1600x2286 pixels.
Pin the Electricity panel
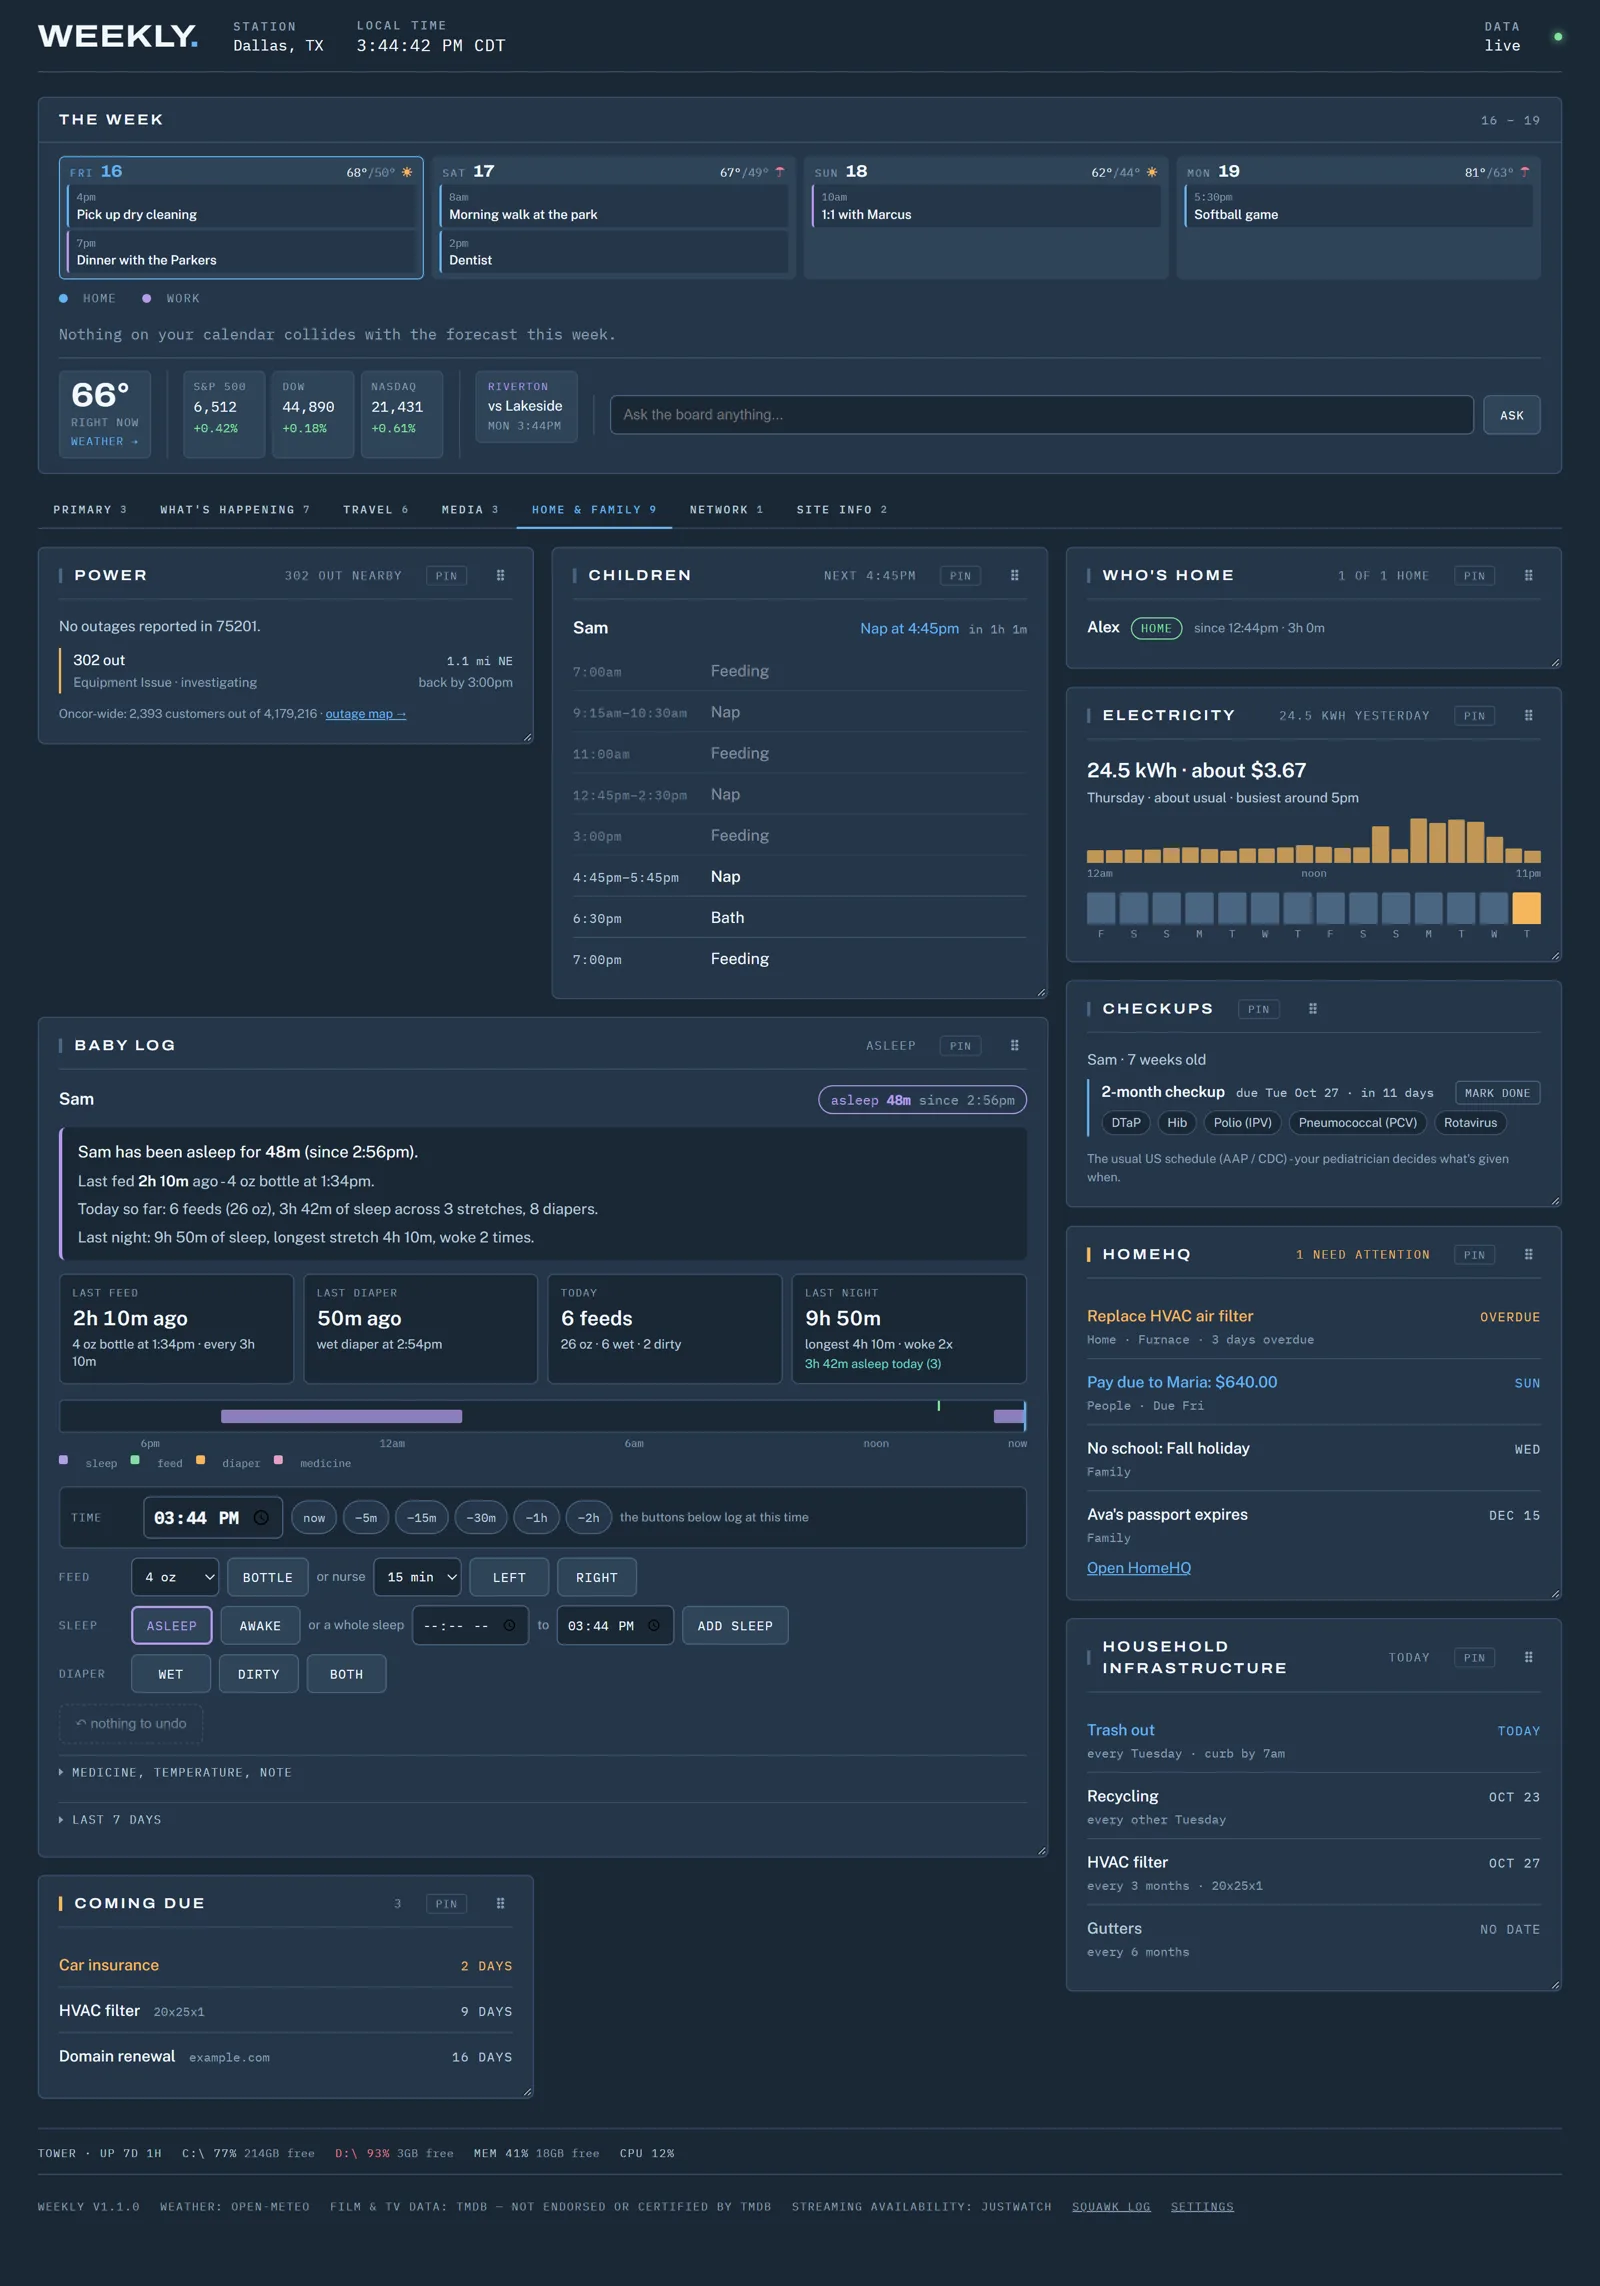click(x=1474, y=715)
